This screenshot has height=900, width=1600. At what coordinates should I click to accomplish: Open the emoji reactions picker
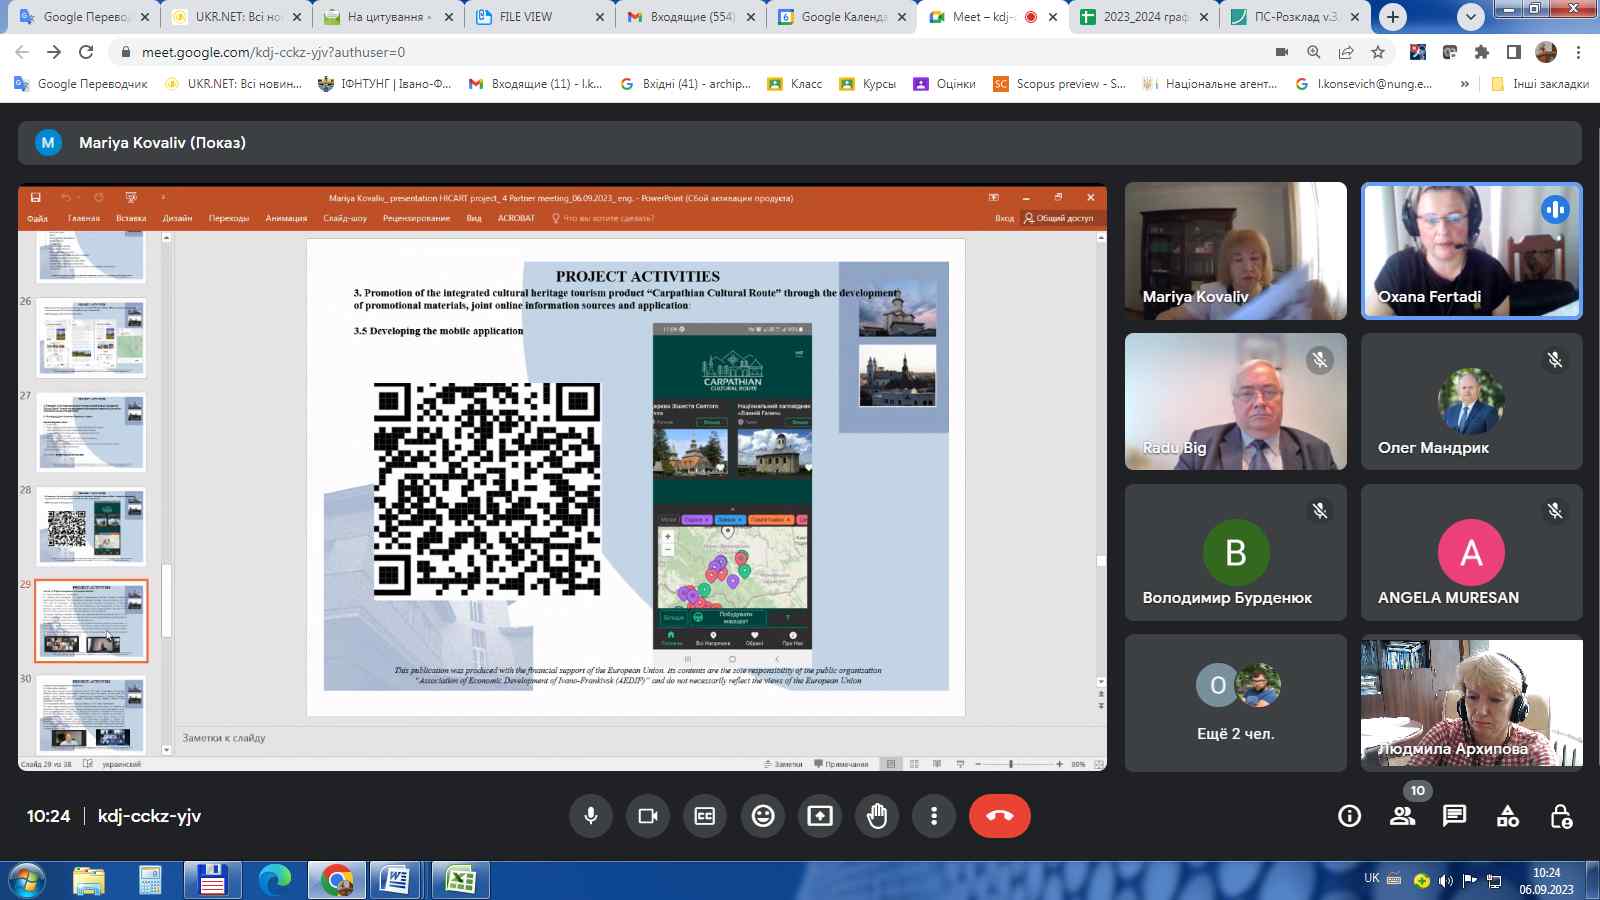point(763,816)
